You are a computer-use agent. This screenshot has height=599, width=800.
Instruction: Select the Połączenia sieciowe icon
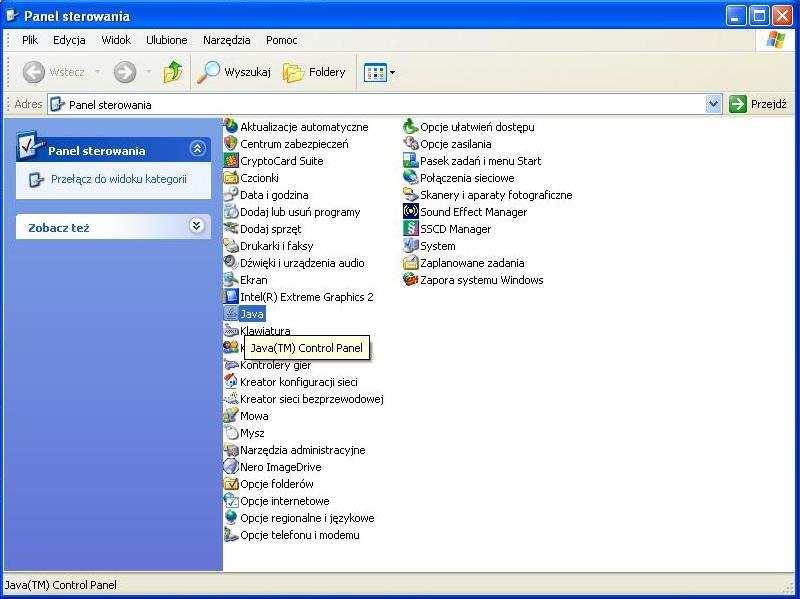[x=411, y=178]
